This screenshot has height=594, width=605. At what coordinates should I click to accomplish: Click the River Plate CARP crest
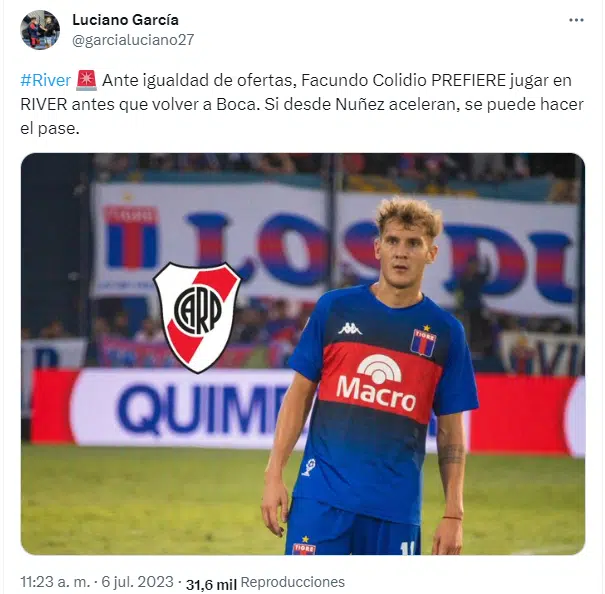[197, 317]
